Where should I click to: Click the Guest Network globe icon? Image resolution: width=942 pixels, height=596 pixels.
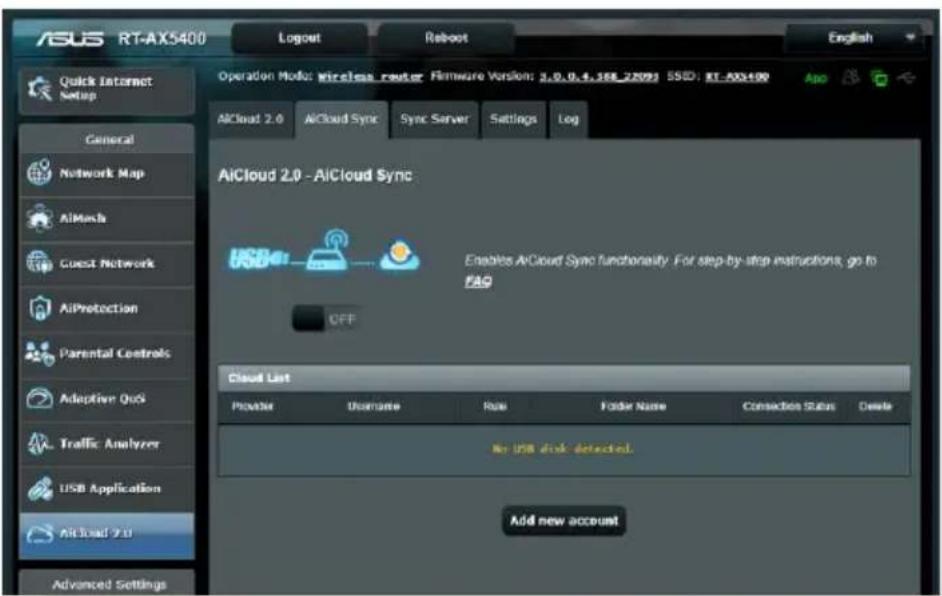point(40,263)
